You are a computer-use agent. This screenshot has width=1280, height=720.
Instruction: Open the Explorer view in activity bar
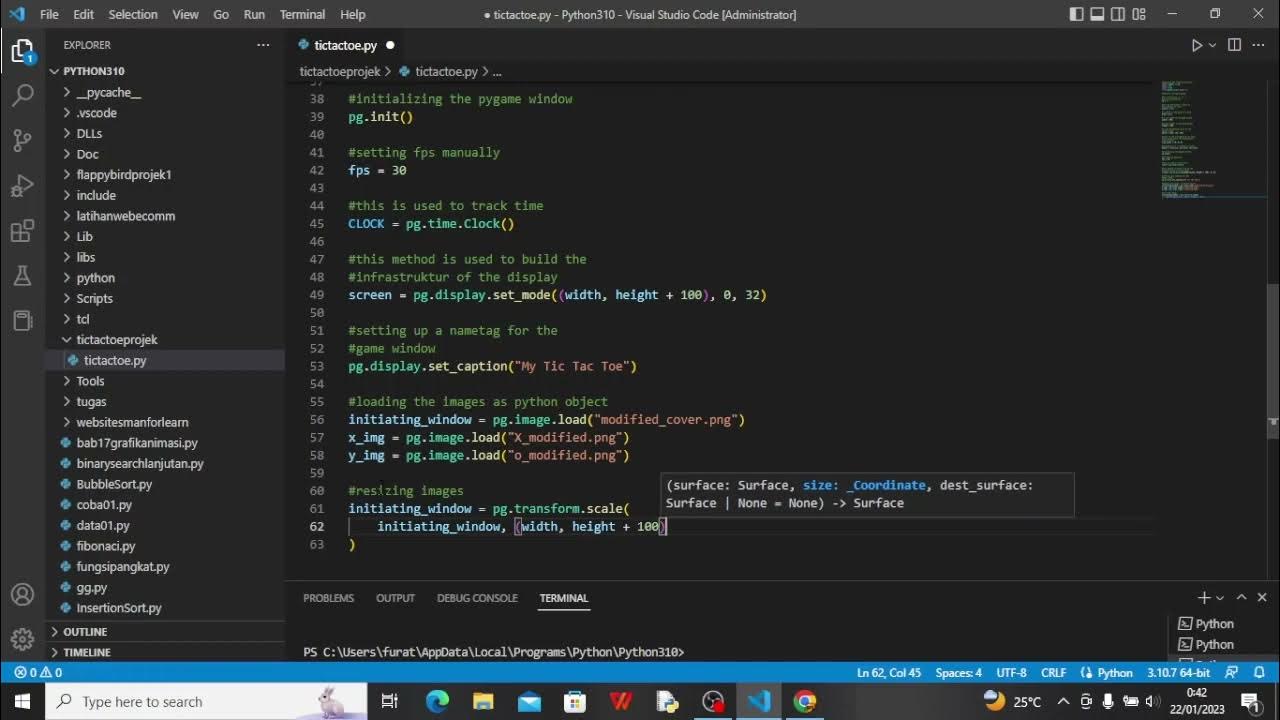click(x=22, y=51)
